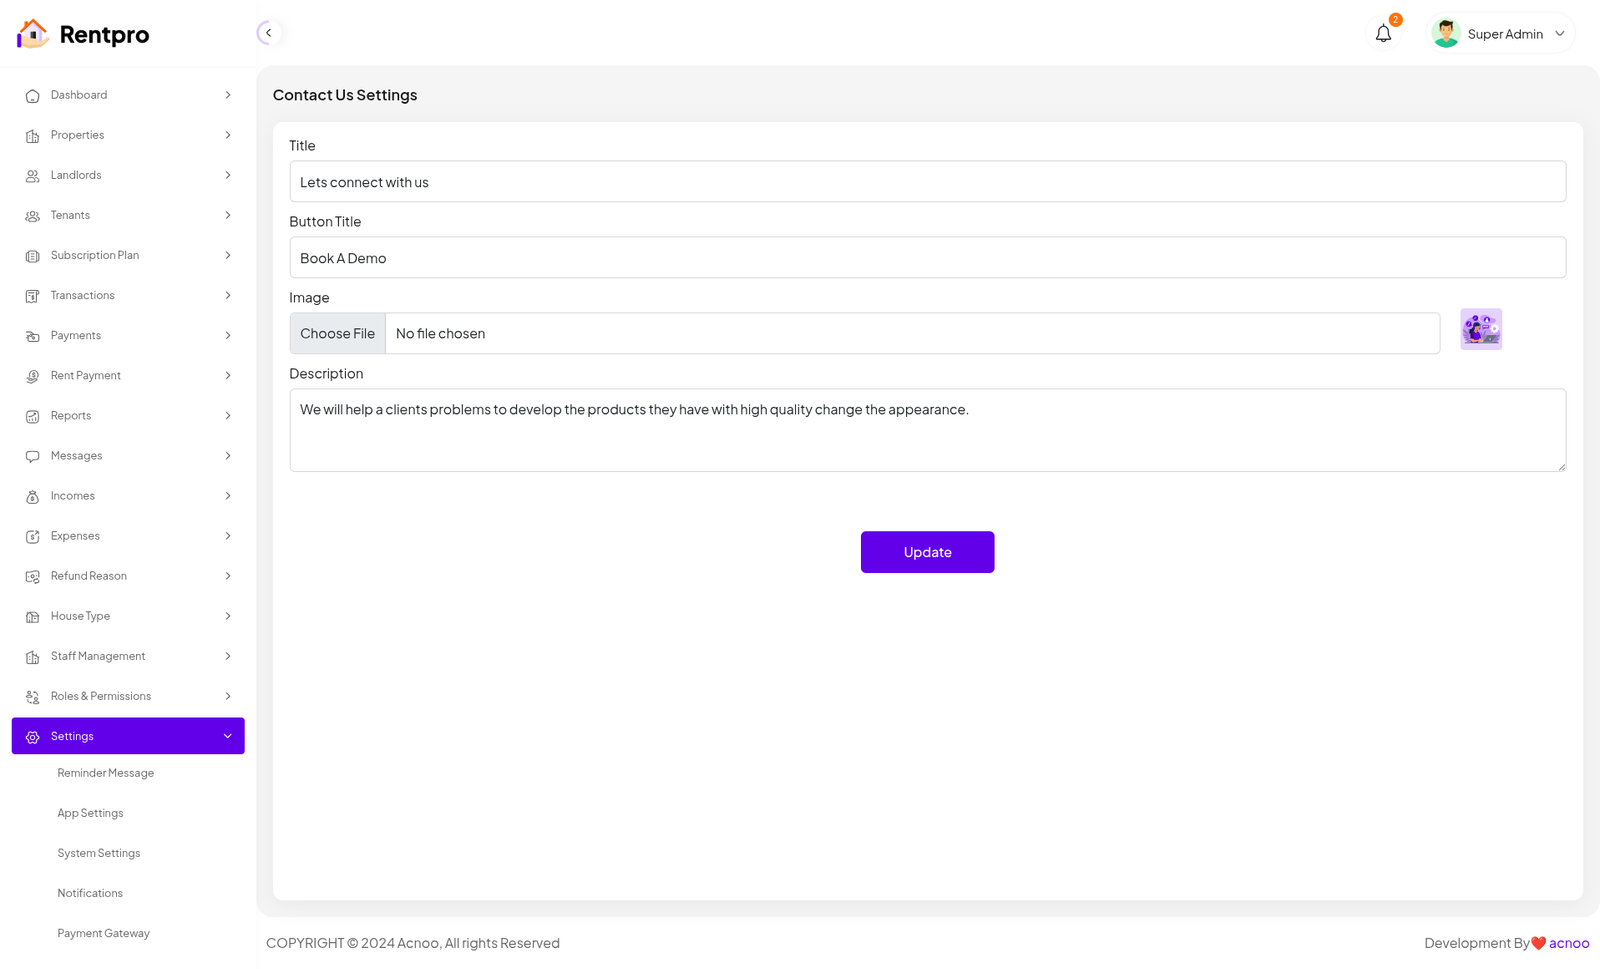Expand the Landlords menu chevron

coord(228,176)
